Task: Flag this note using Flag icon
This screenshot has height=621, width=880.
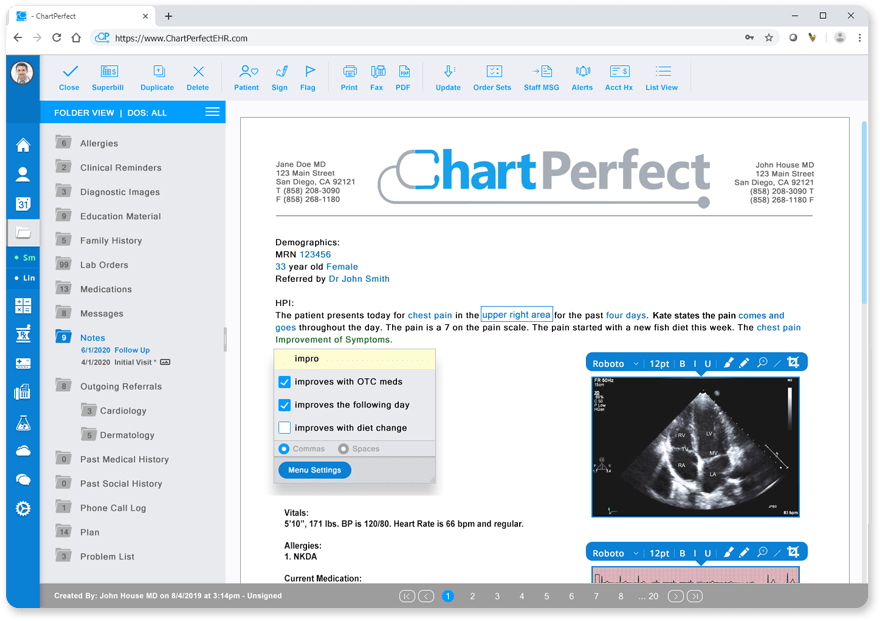Action: [x=308, y=77]
